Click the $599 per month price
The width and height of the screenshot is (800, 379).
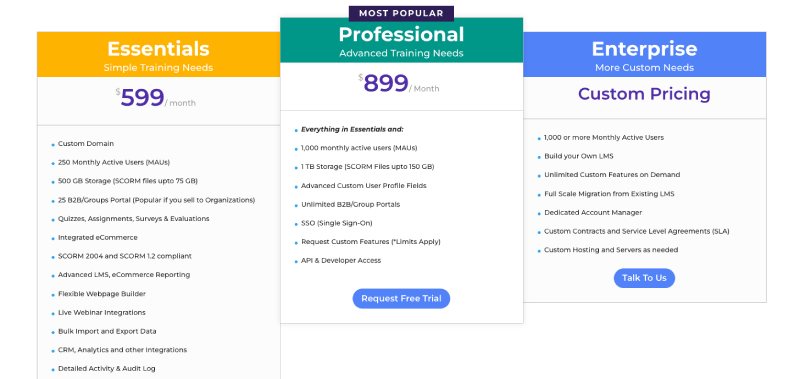[156, 97]
